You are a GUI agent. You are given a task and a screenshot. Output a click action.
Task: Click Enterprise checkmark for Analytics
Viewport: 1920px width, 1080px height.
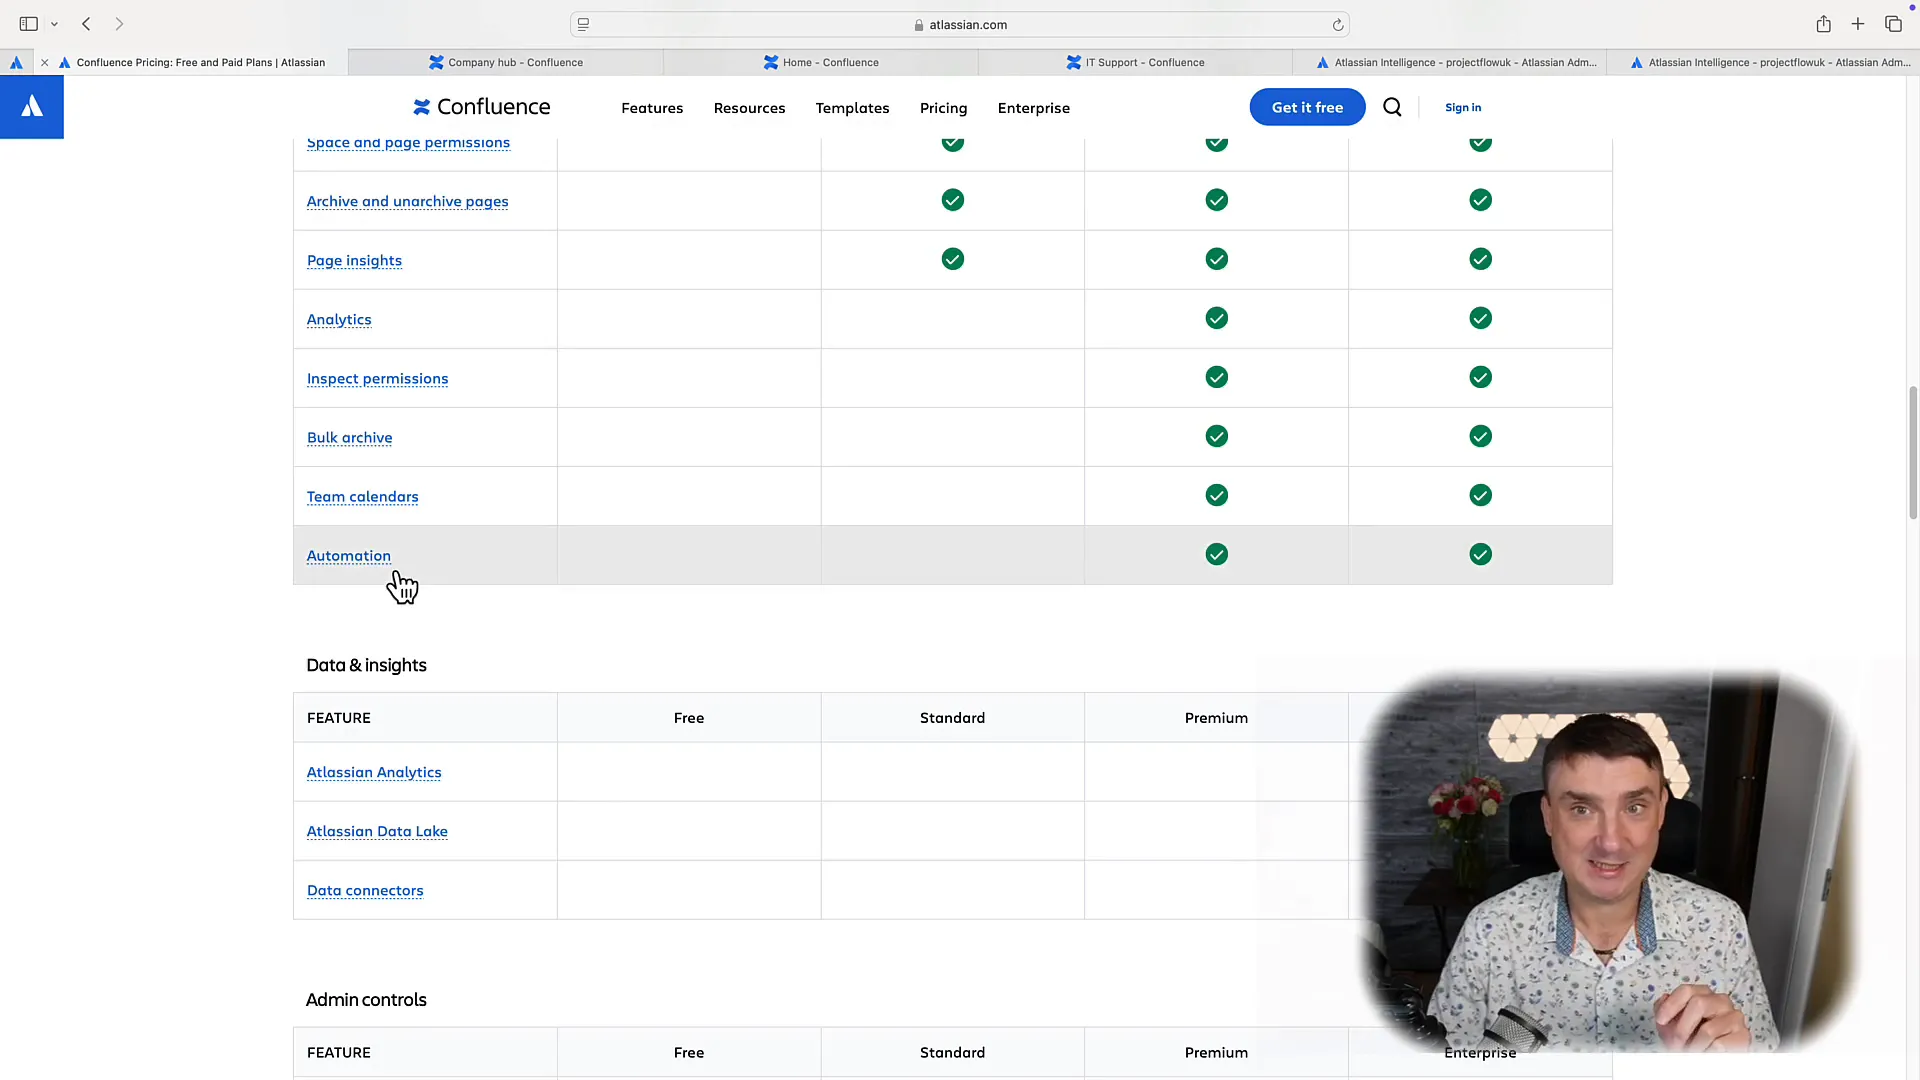(1481, 318)
